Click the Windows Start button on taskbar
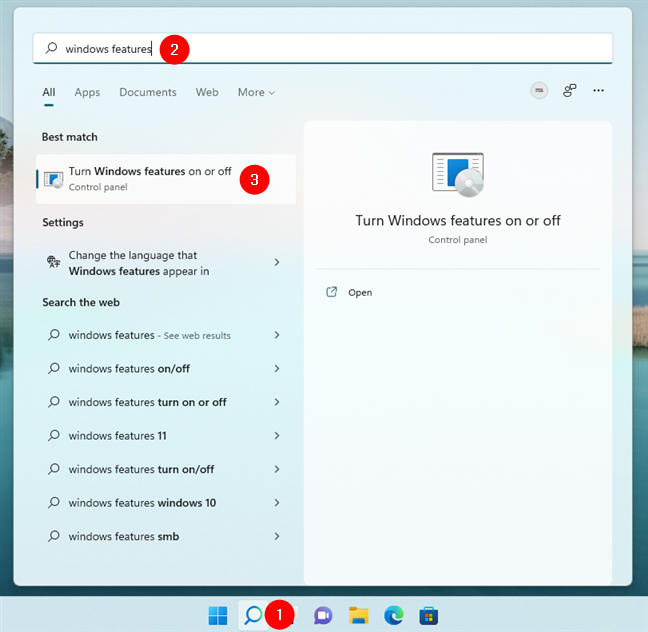The image size is (648, 632). pyautogui.click(x=218, y=615)
